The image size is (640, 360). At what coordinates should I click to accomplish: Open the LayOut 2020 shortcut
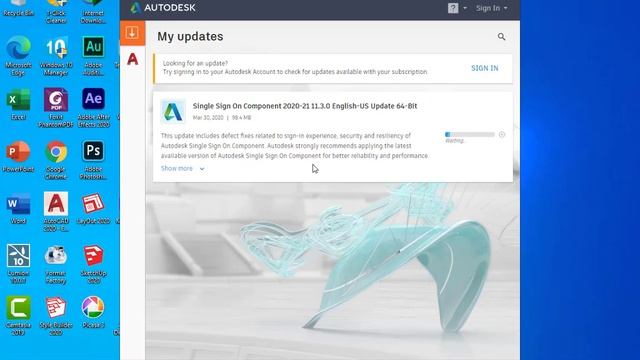(x=93, y=209)
